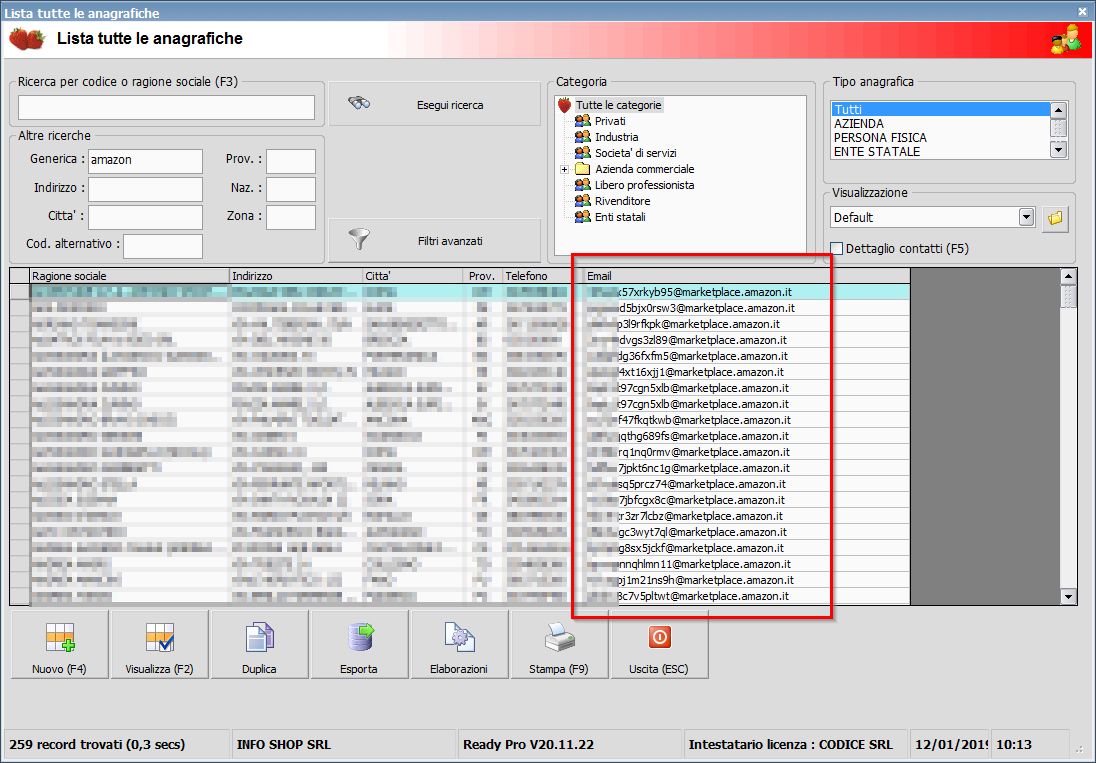This screenshot has height=763, width=1096.
Task: Click the table scrollbar down arrow
Action: 1068,597
